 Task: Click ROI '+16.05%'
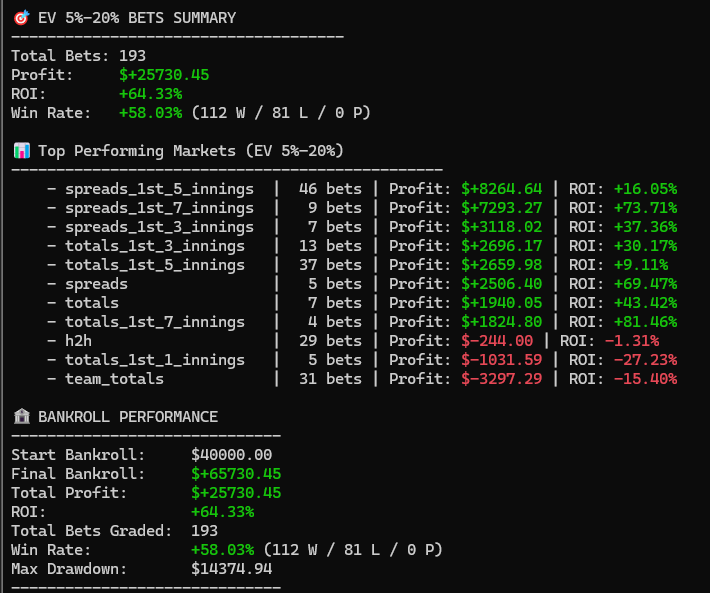[645, 189]
